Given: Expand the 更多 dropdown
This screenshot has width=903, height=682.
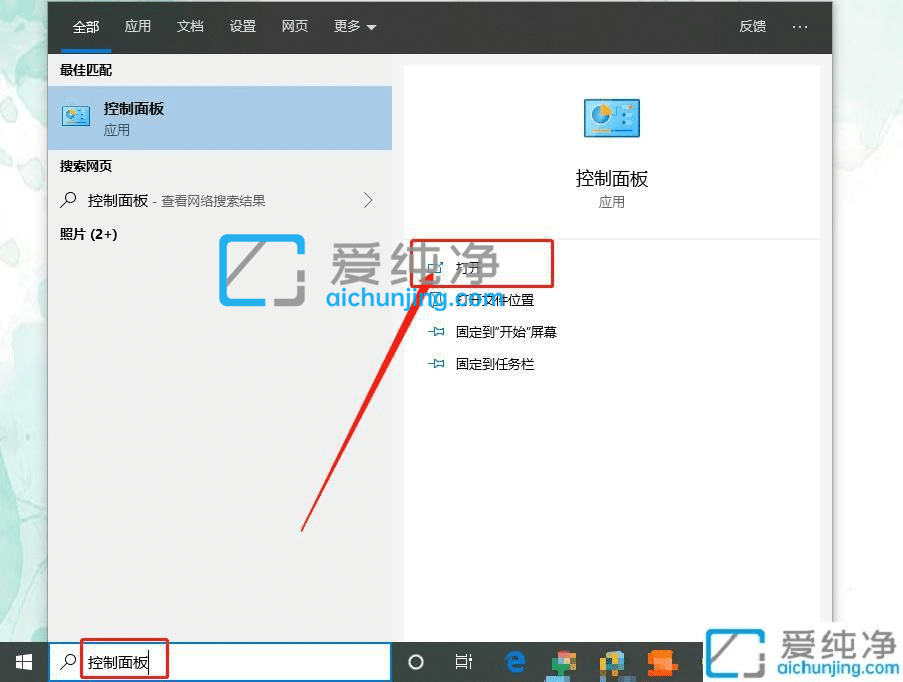Looking at the screenshot, I should click(x=355, y=26).
